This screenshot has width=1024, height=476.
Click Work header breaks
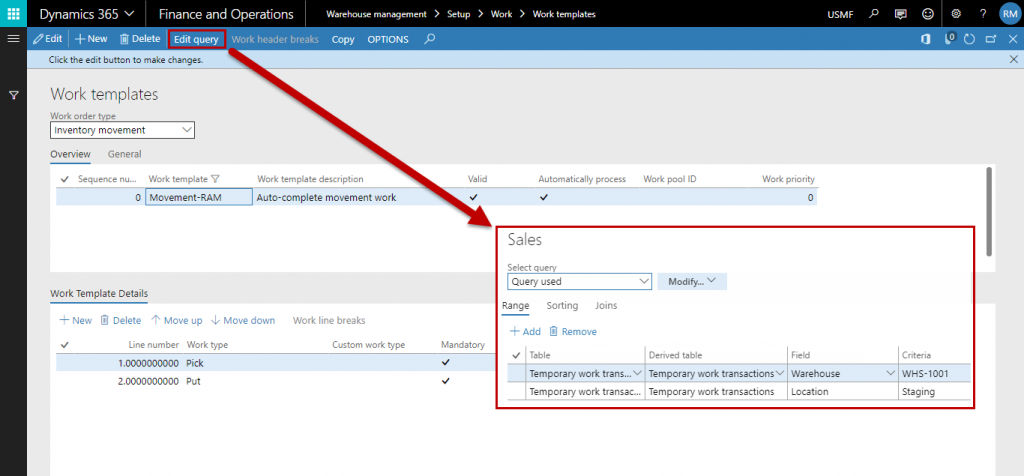click(x=275, y=39)
